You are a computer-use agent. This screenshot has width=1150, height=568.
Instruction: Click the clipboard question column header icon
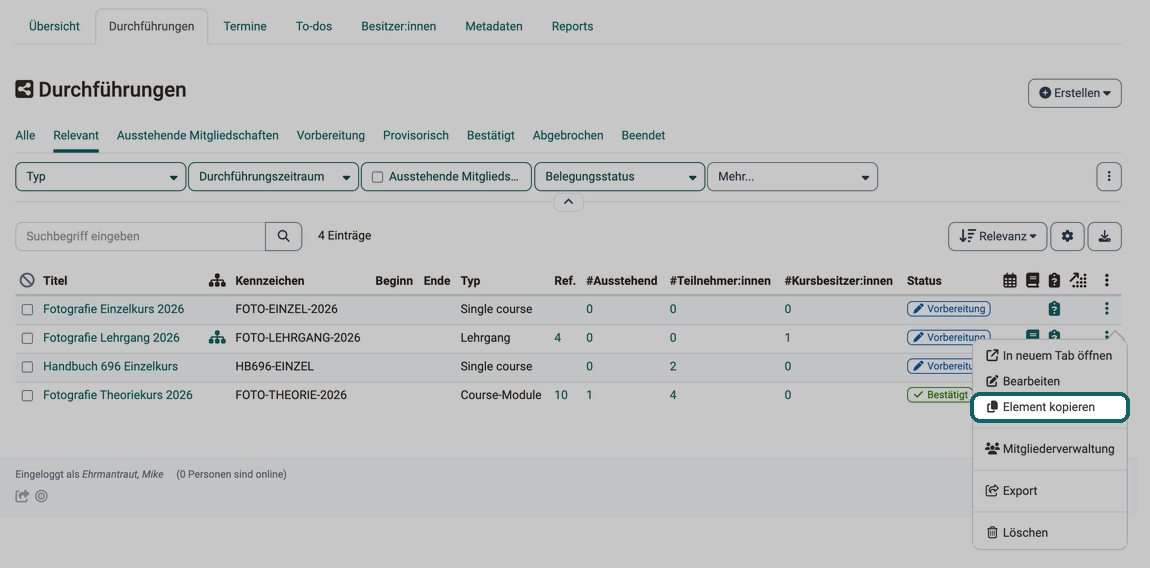click(x=1054, y=280)
